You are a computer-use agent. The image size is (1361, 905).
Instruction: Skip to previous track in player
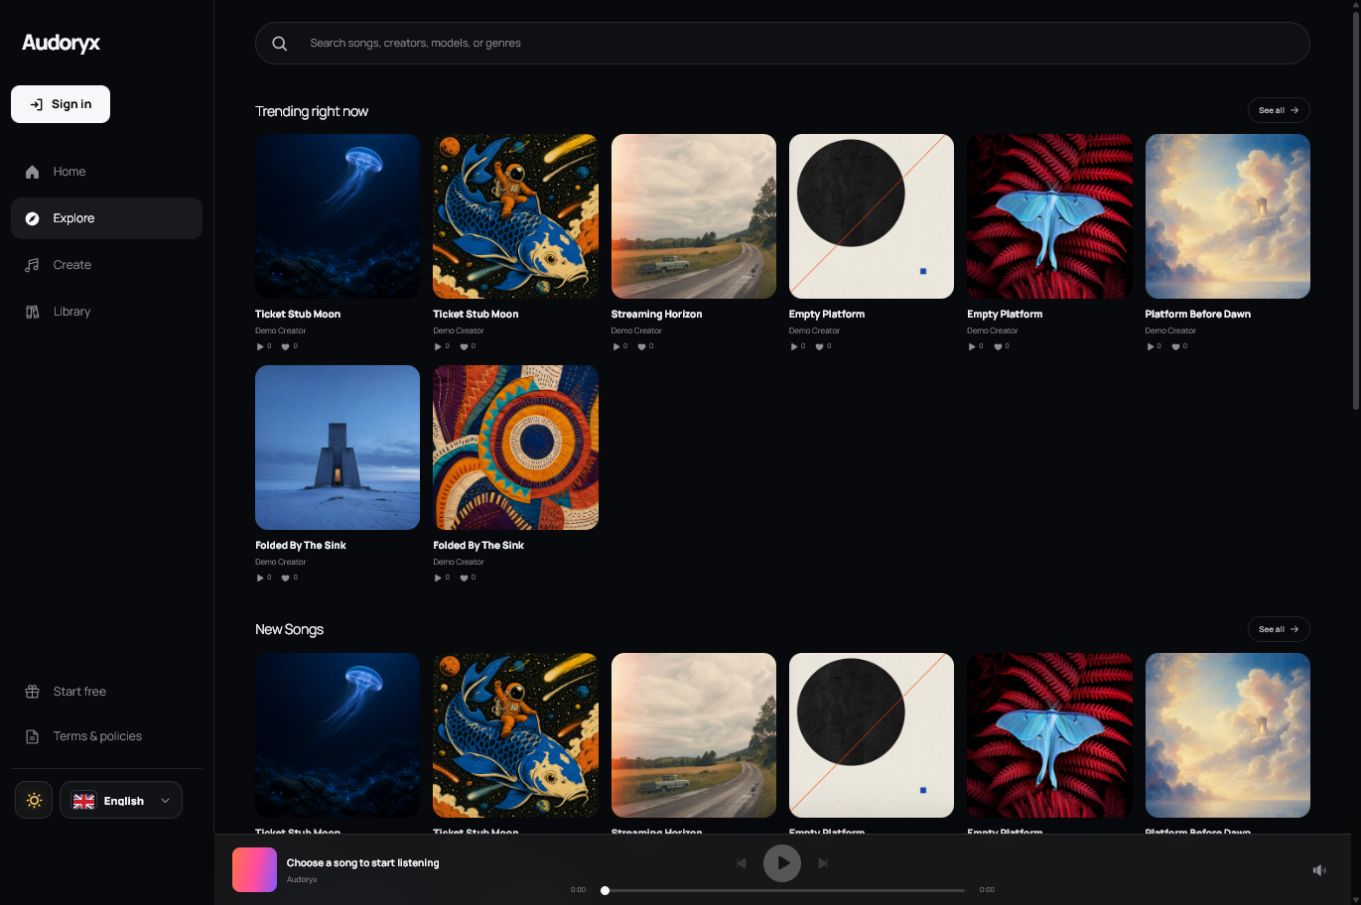741,863
